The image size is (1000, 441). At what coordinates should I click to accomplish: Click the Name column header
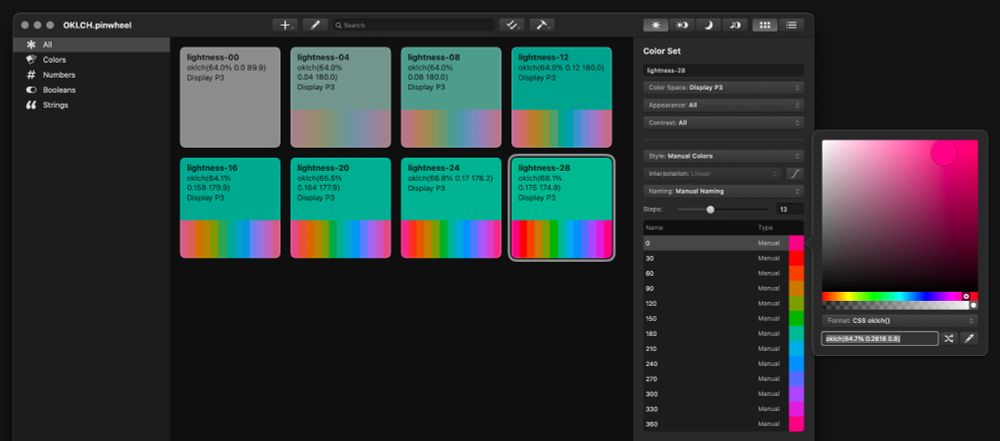point(654,228)
